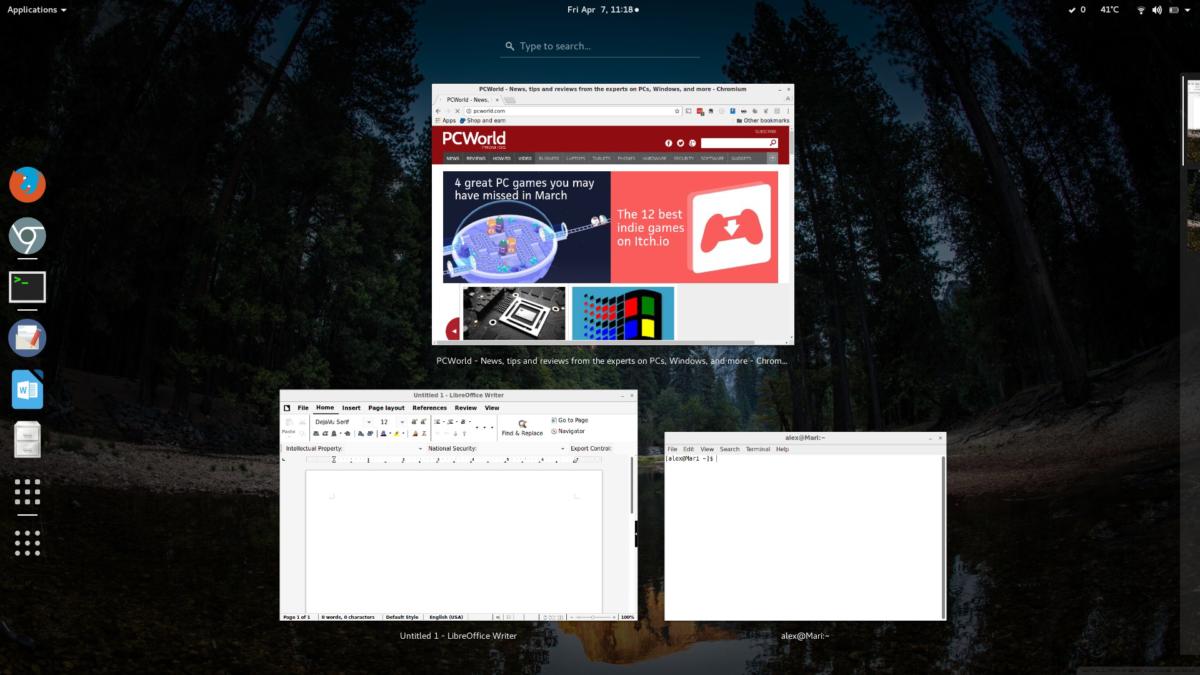Click the PCWorld Twitter icon
1200x675 pixels.
[x=680, y=143]
